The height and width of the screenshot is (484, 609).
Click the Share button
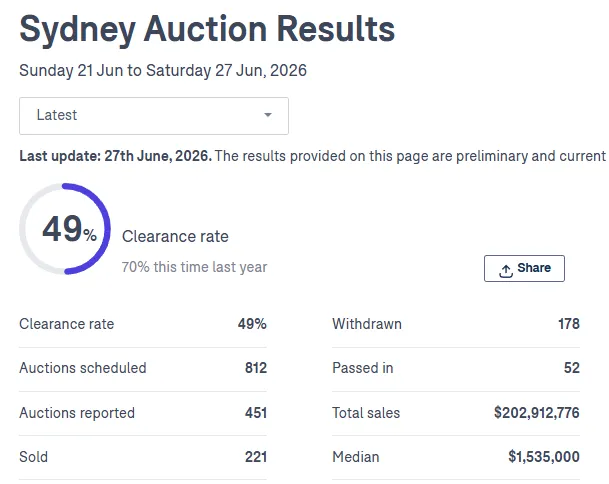[x=524, y=268]
